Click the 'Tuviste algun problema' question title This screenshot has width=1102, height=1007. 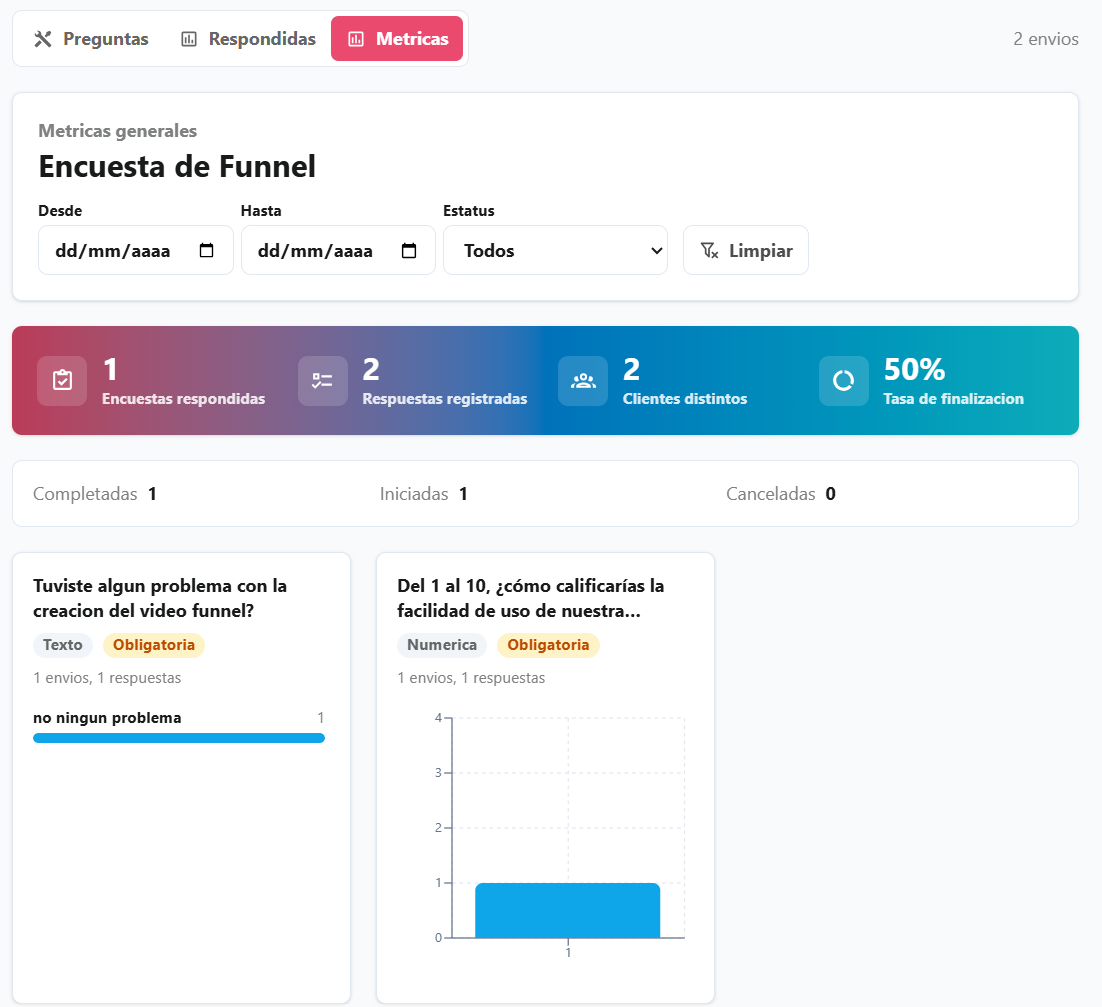[x=160, y=598]
